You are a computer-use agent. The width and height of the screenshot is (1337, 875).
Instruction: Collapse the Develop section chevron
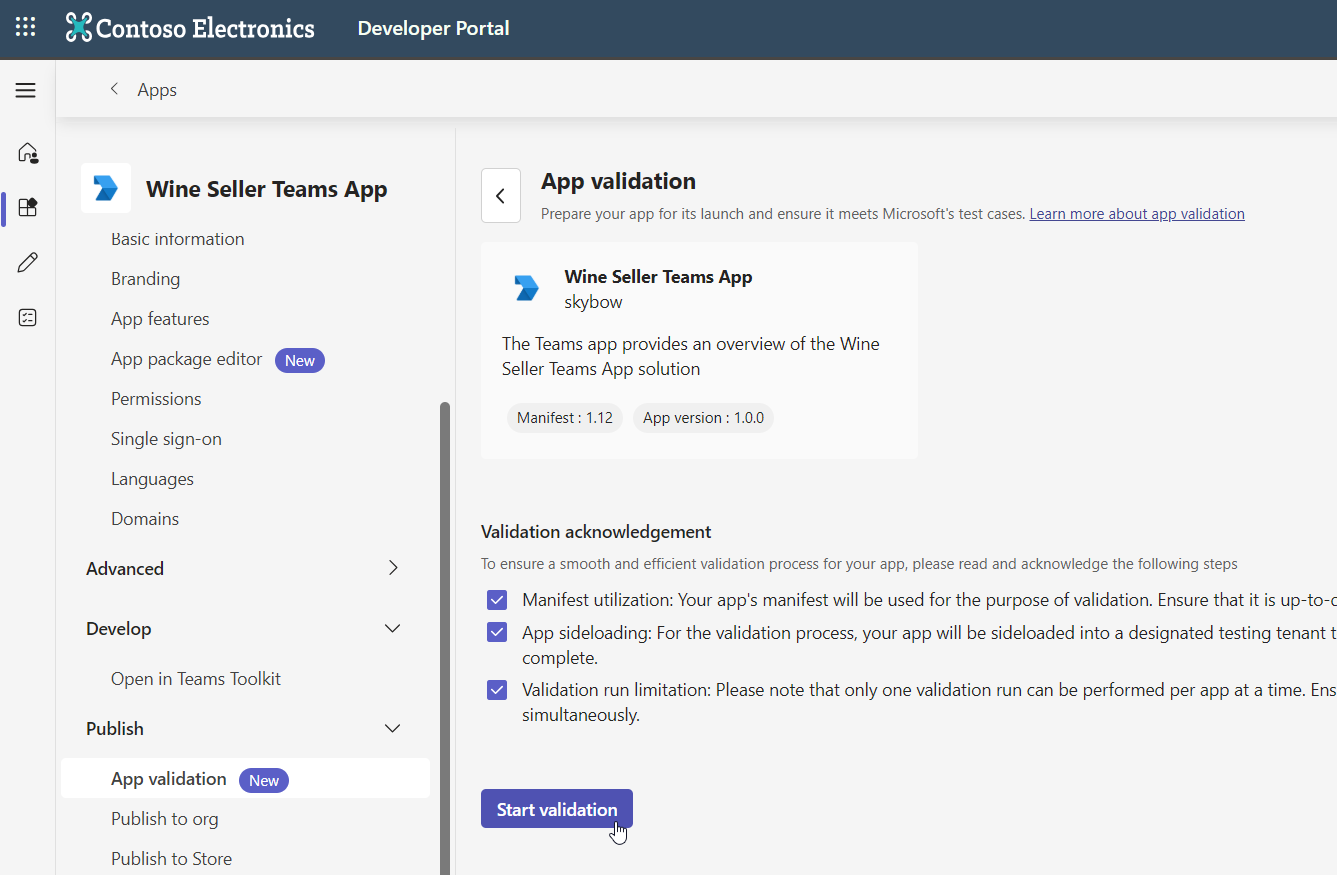[393, 628]
